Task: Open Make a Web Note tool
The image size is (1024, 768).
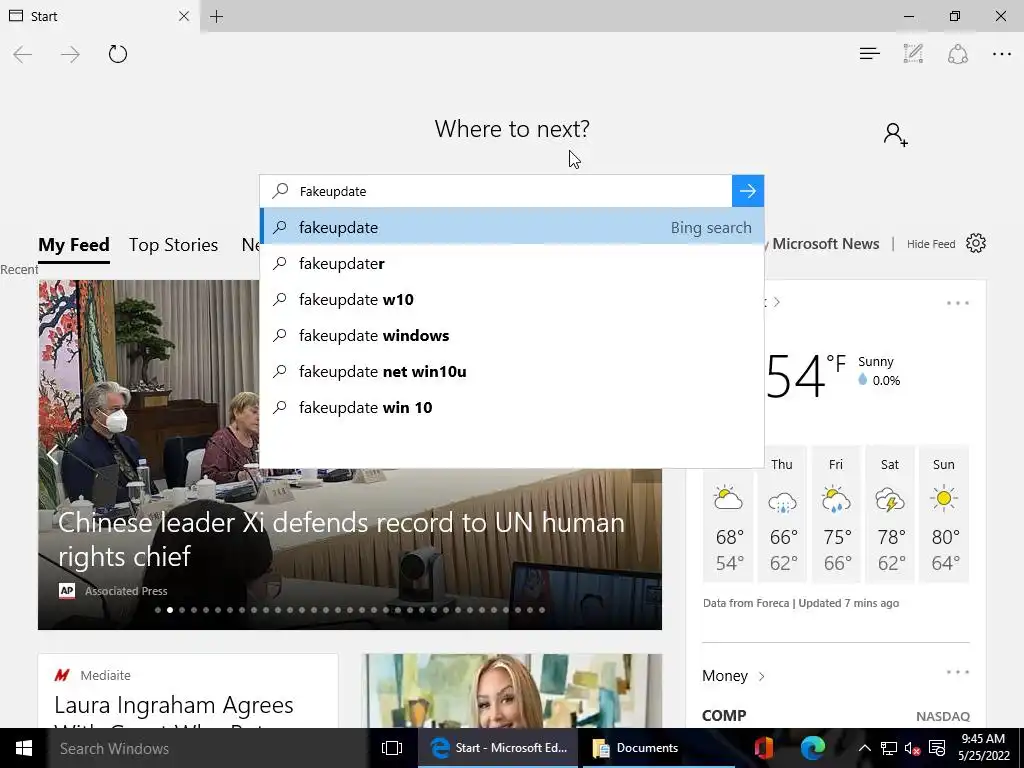Action: [913, 54]
